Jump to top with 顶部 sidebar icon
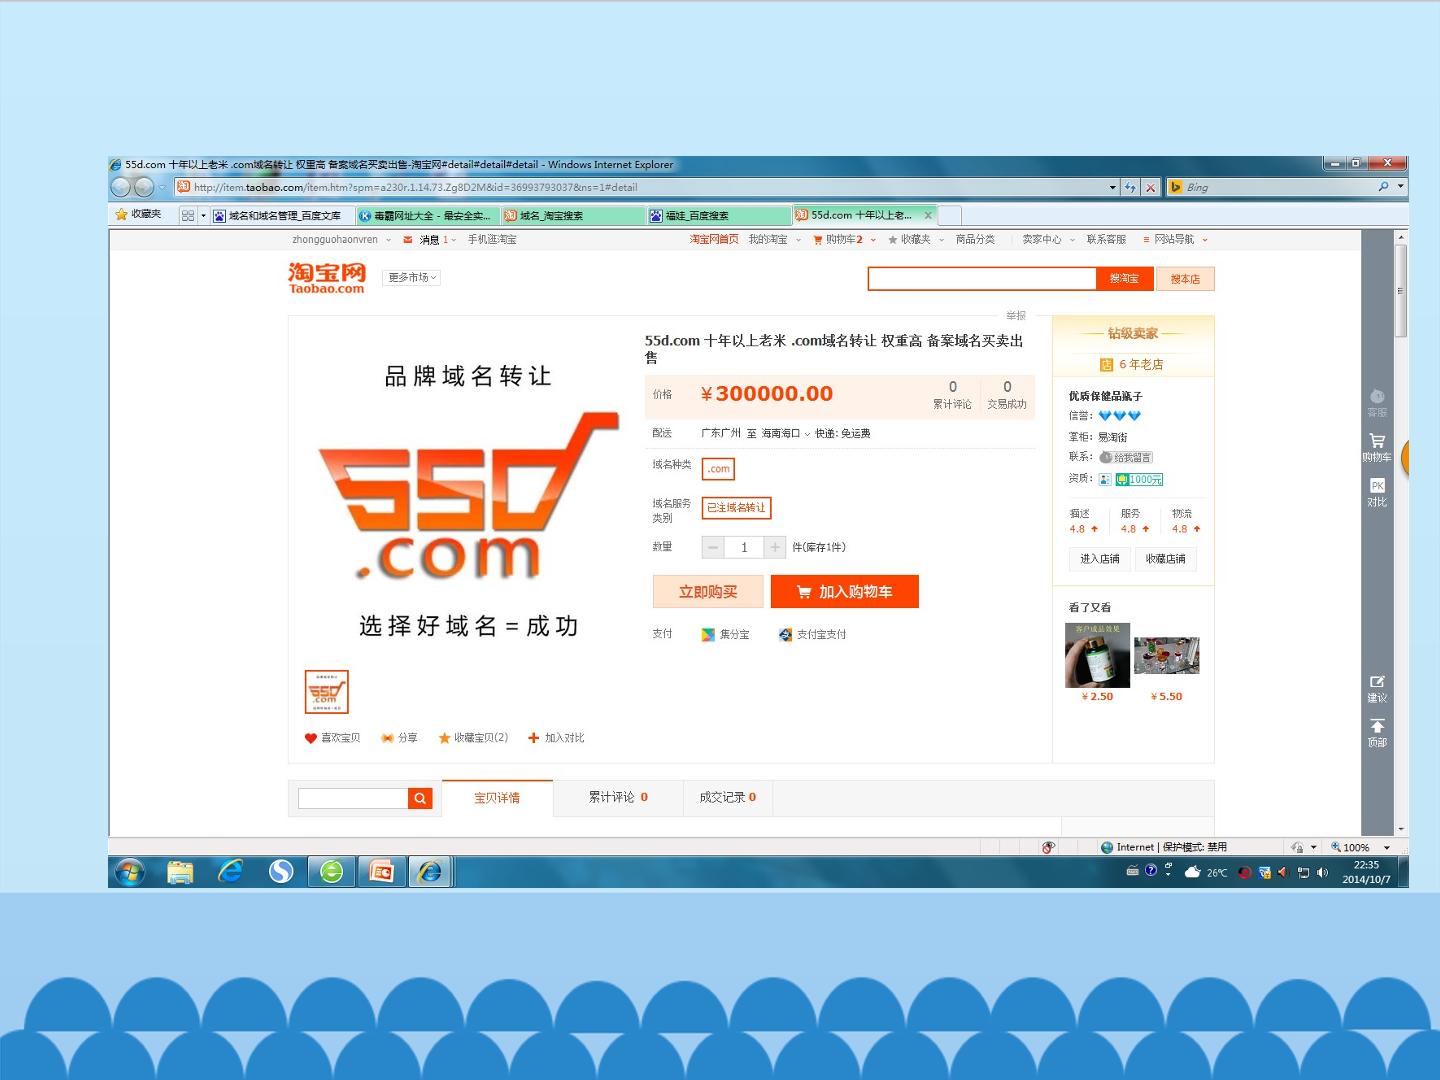Screen dimensions: 1440x1080 pyautogui.click(x=1377, y=733)
